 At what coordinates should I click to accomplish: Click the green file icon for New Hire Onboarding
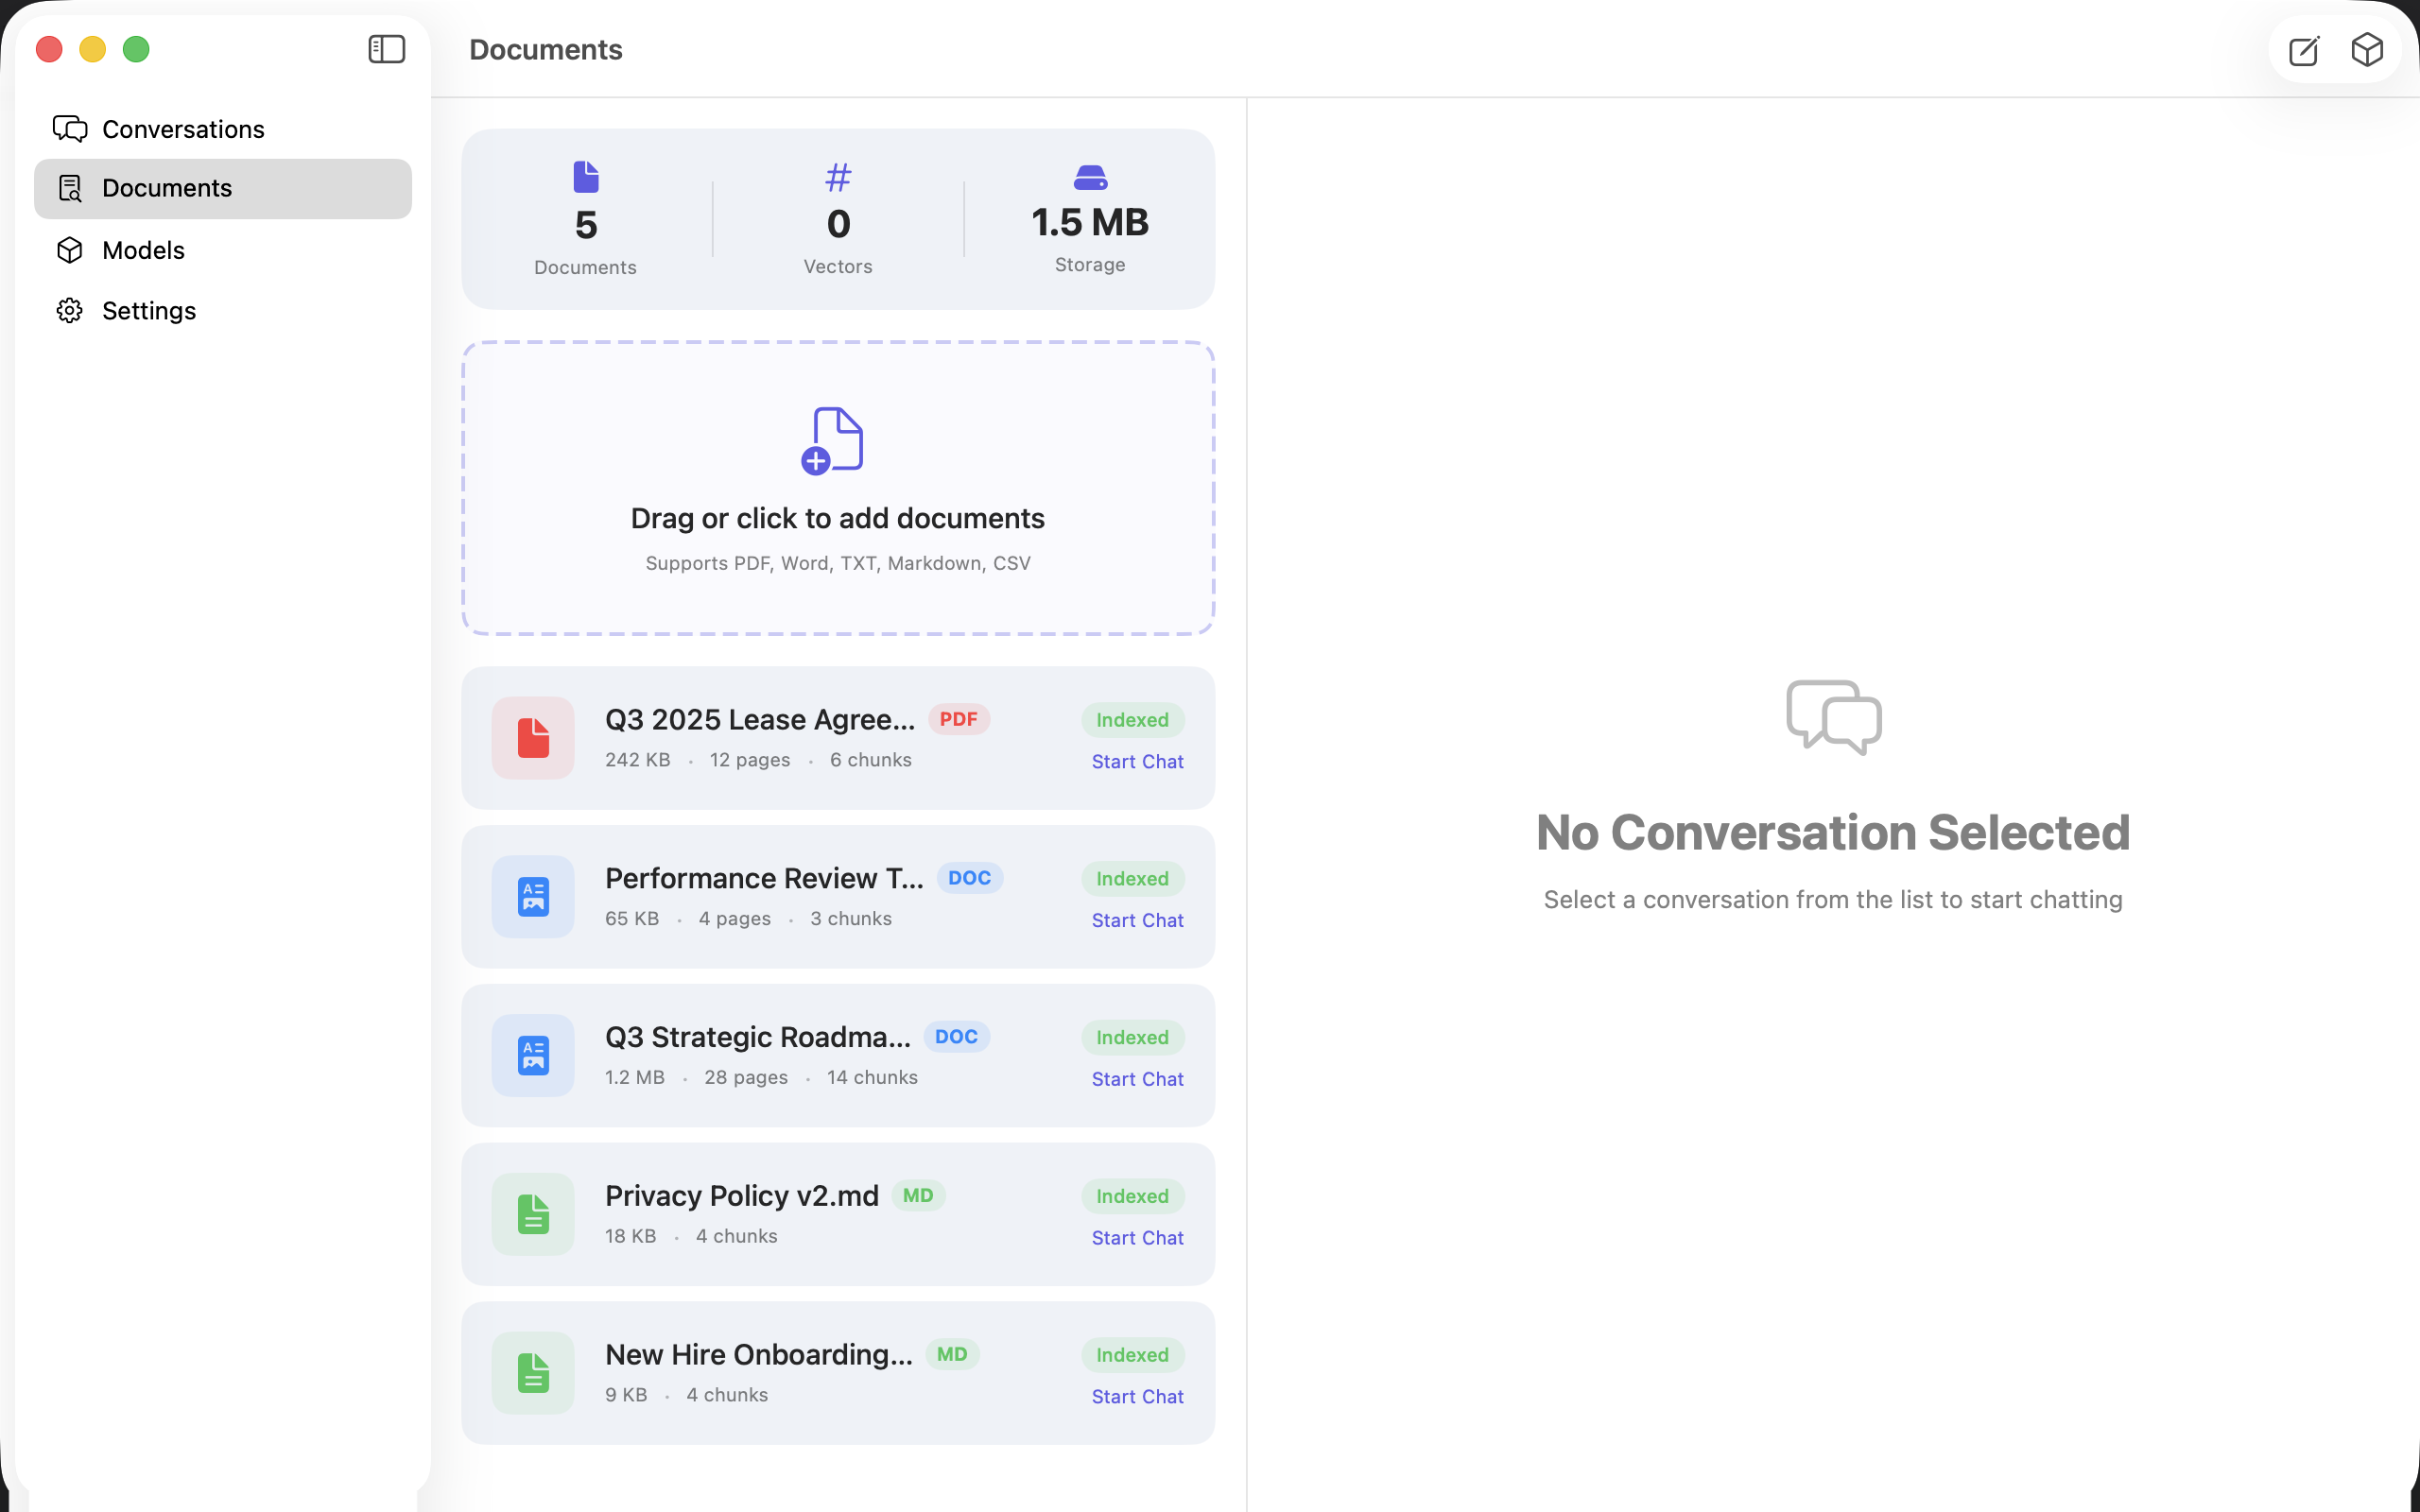(533, 1373)
